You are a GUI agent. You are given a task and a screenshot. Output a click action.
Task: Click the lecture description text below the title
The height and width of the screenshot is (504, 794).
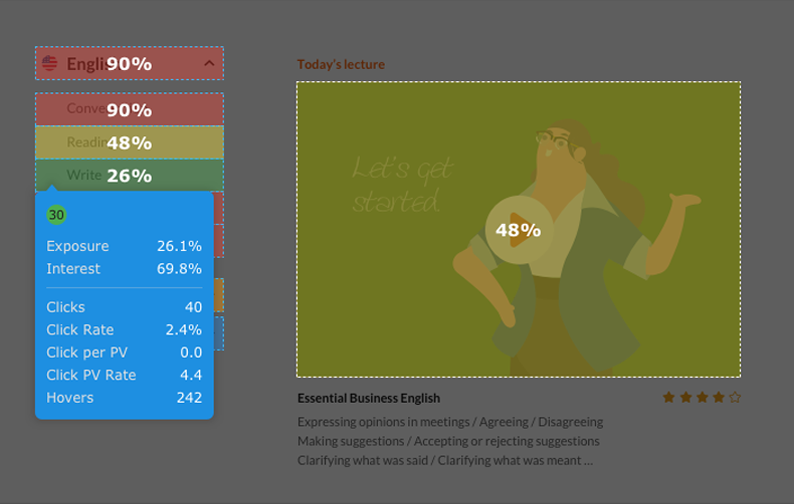pyautogui.click(x=450, y=441)
